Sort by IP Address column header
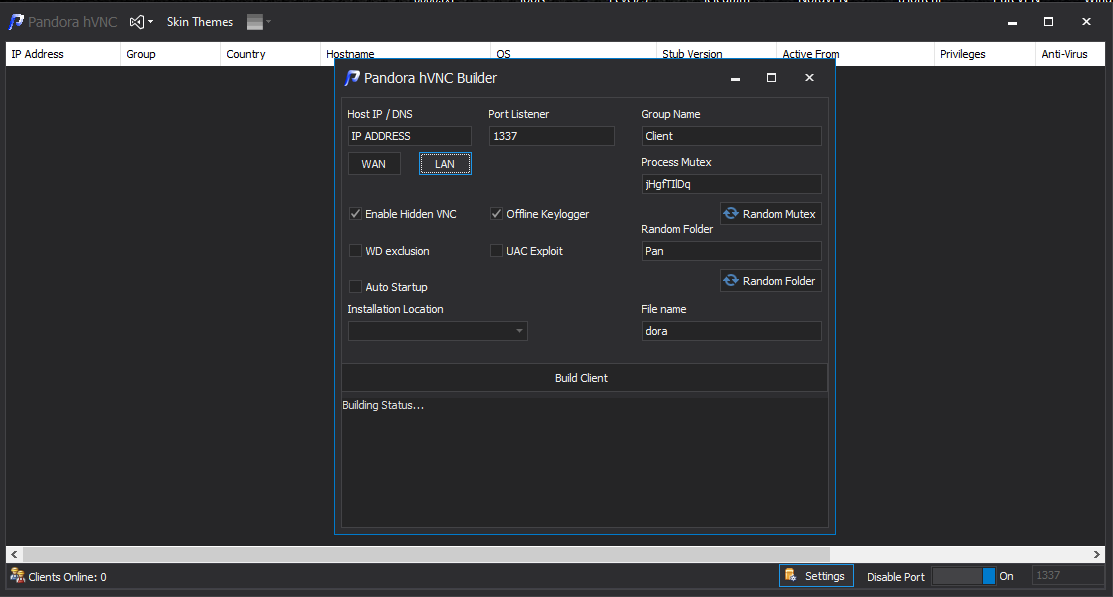Screen dimensions: 1113x597 click(x=63, y=54)
